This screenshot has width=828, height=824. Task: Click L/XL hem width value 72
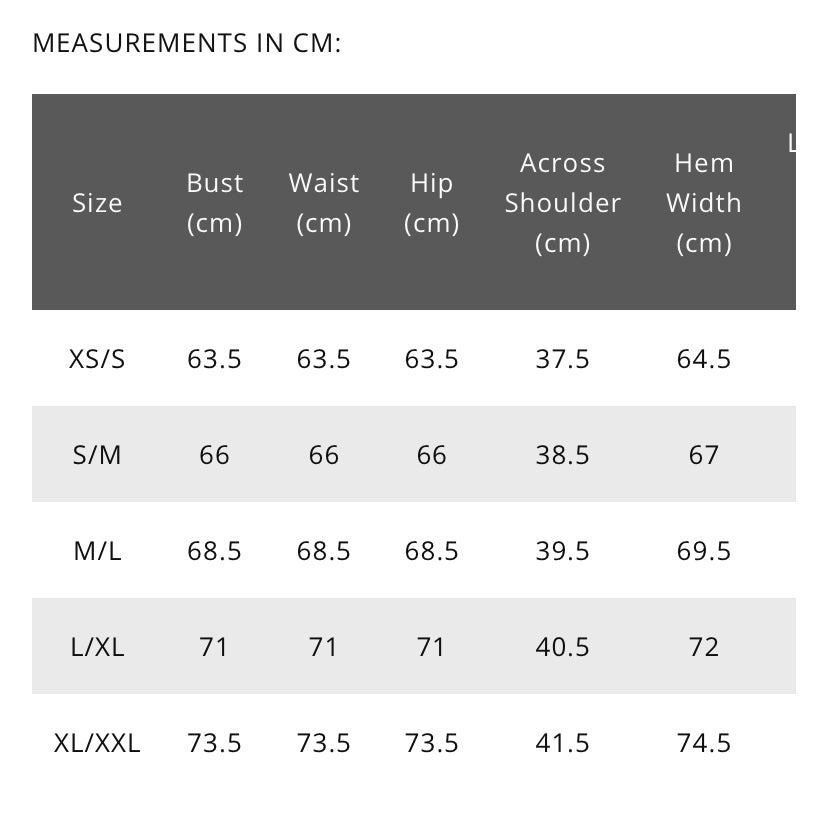(704, 647)
